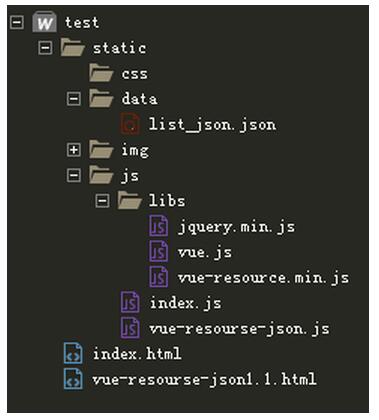
Task: Click the HTML file icon for index.html
Action: click(73, 353)
